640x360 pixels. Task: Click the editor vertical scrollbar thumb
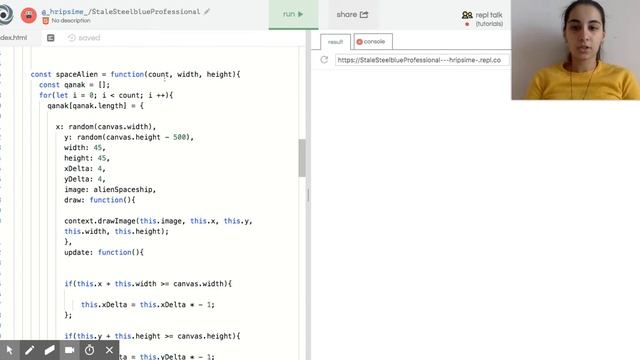[x=302, y=158]
